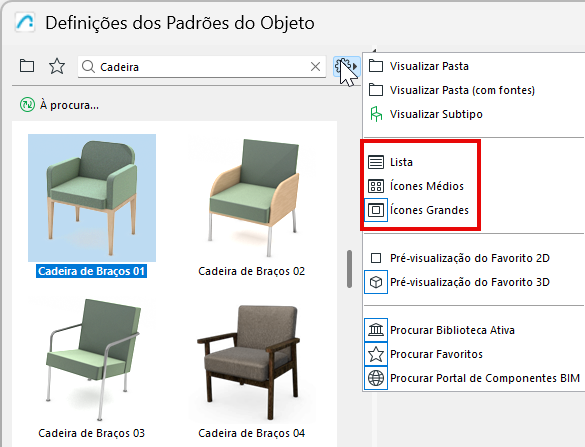Click the object list vertical scrollbar

coord(349,269)
